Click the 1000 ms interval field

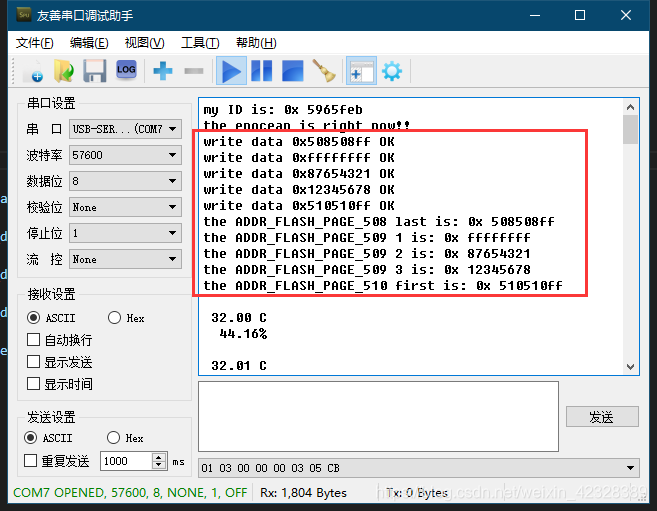126,461
